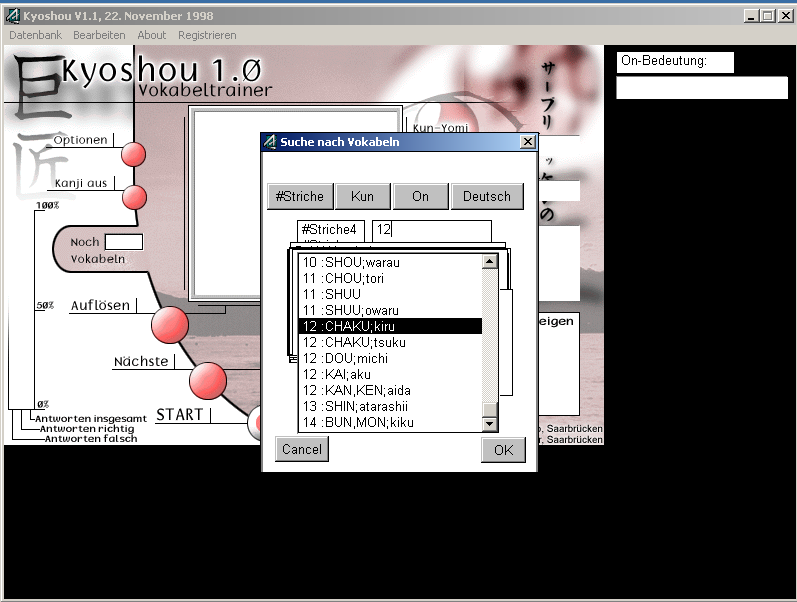Click the red Auflösen round button
Image resolution: width=797 pixels, height=602 pixels.
point(169,325)
